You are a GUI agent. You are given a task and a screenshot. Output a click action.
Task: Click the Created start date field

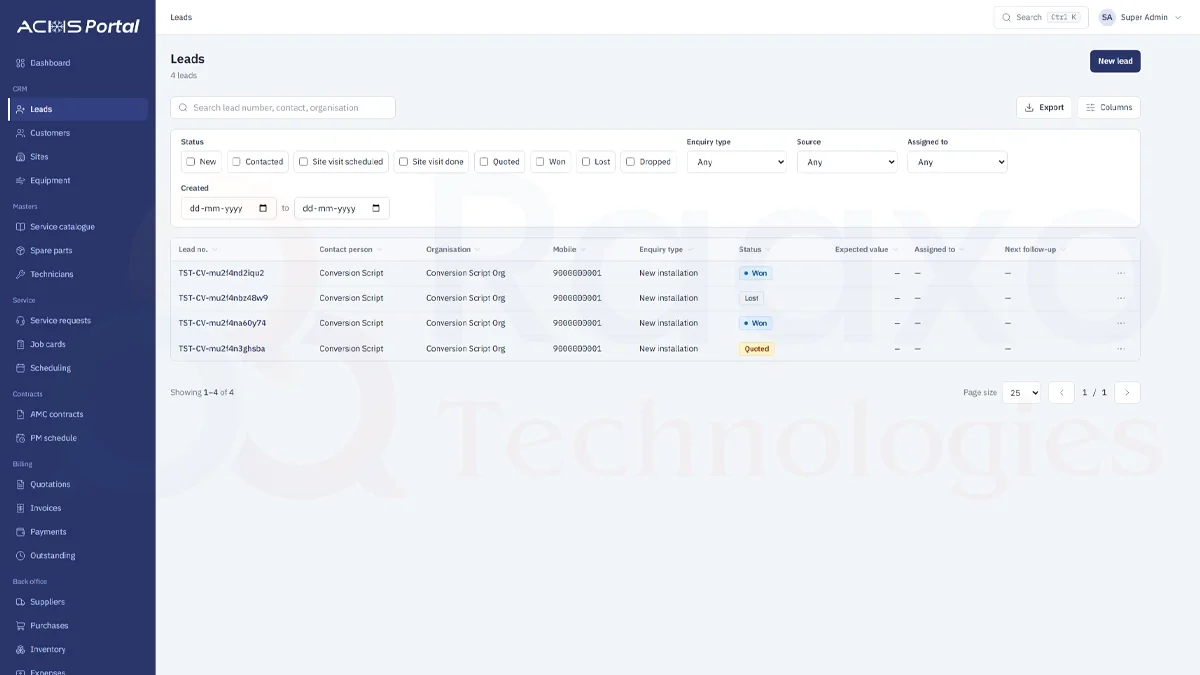pyautogui.click(x=229, y=208)
